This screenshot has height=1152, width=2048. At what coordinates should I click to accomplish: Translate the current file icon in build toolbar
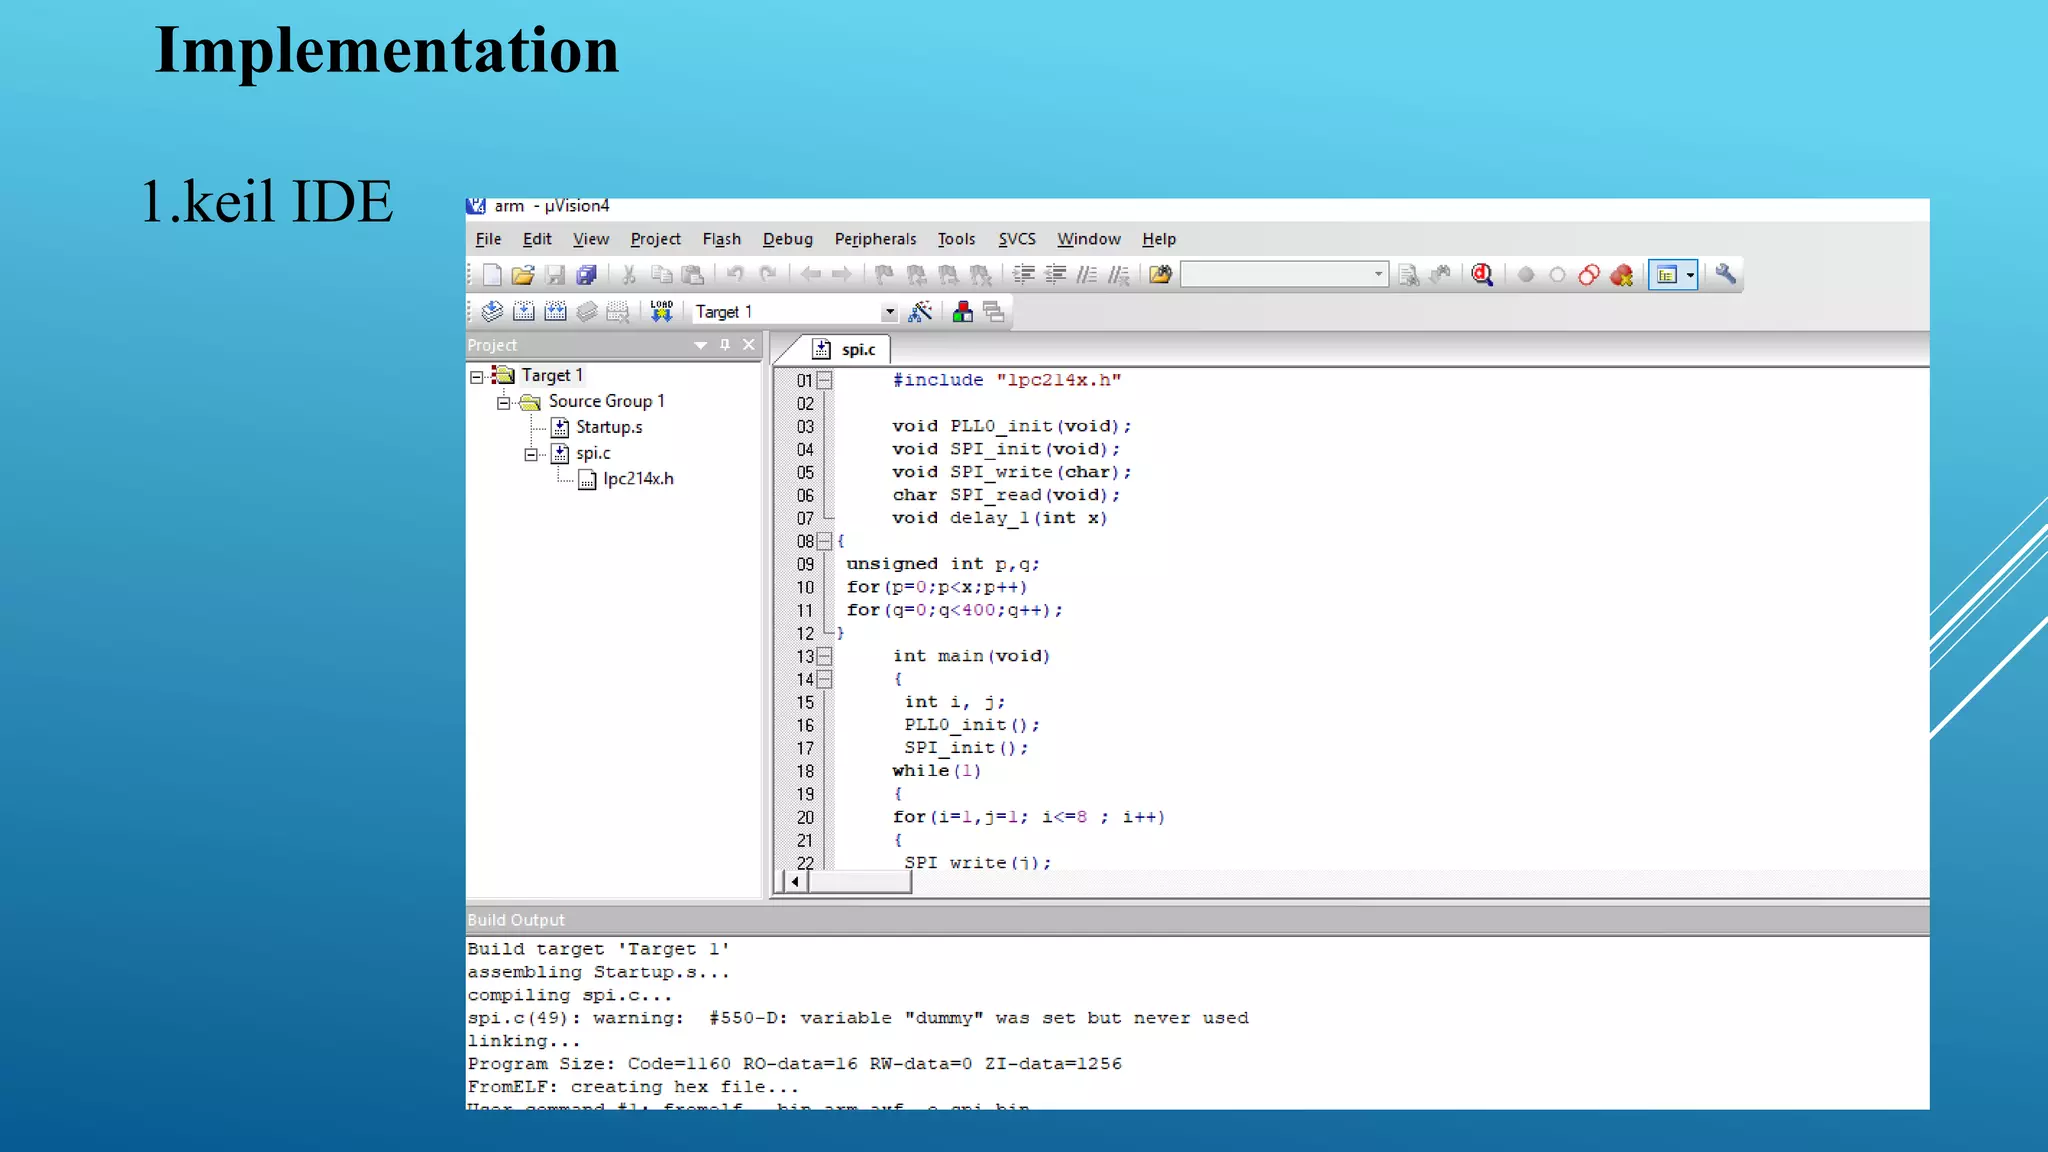[x=492, y=312]
